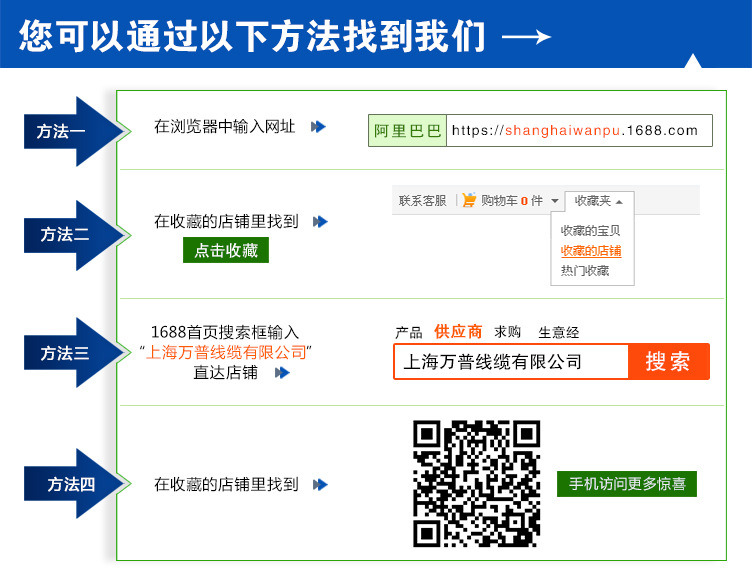This screenshot has width=752, height=571.
Task: Click the search field containing 上海万普线缆有限公司
Action: pos(511,361)
